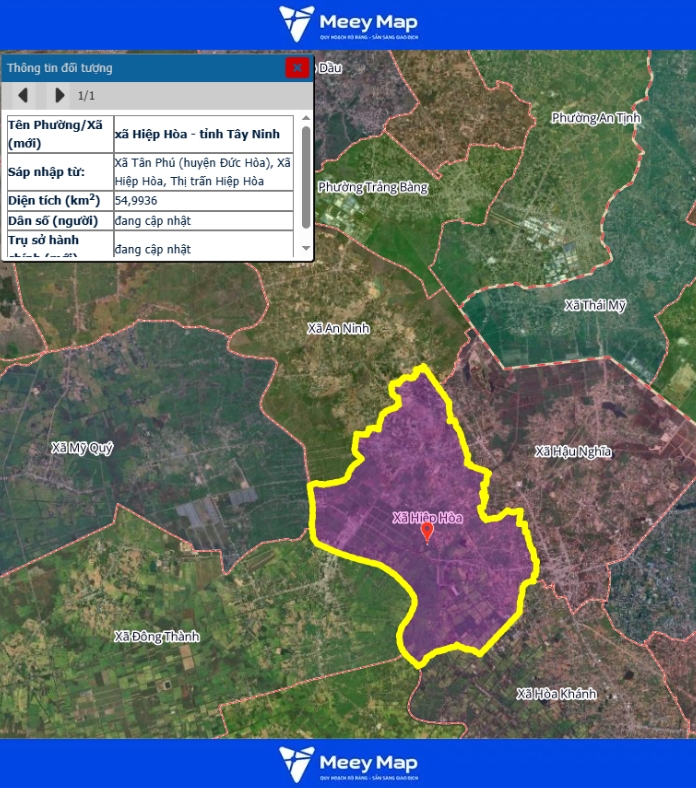
Task: Click the previous record arrow in info panel
Action: [x=23, y=95]
